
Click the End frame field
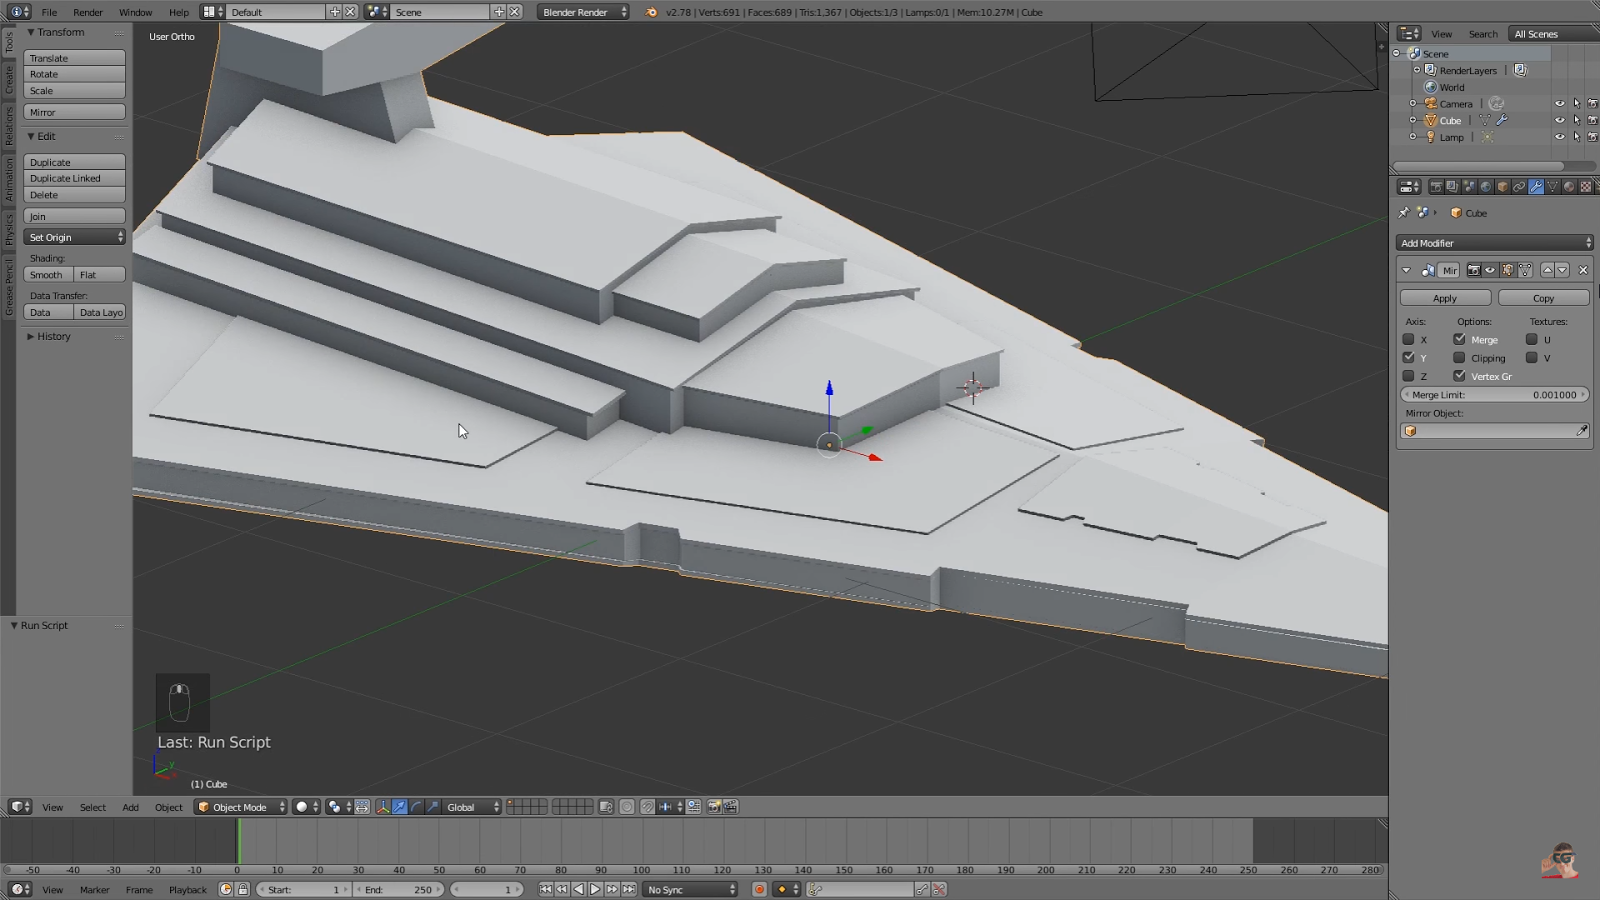coord(400,889)
